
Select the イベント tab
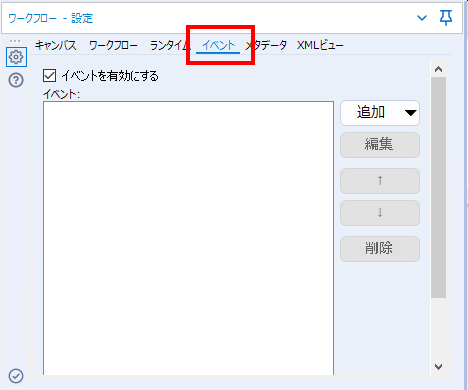pyautogui.click(x=218, y=45)
